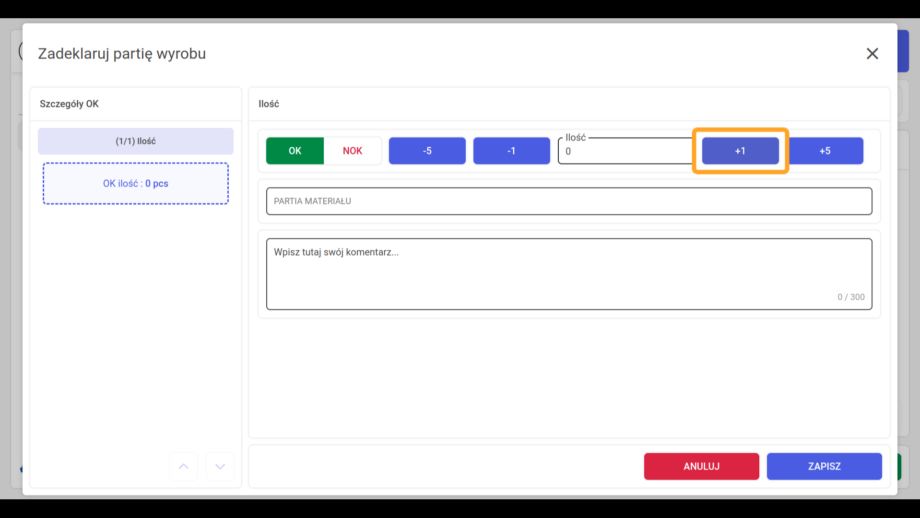Image resolution: width=920 pixels, height=518 pixels.
Task: Click the Szczegóły OK panel header
Action: [69, 104]
